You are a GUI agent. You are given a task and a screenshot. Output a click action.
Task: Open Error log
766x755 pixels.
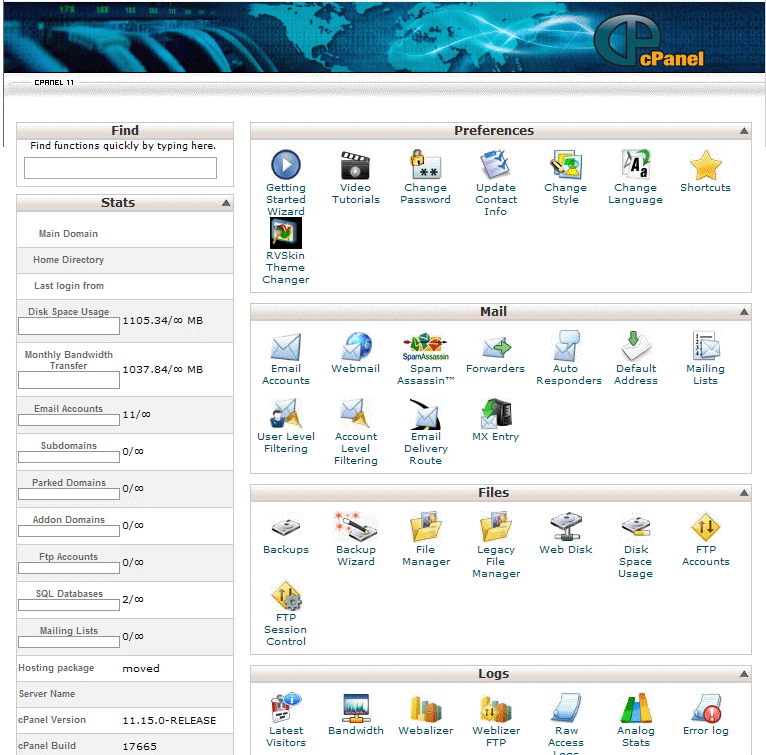[x=705, y=714]
